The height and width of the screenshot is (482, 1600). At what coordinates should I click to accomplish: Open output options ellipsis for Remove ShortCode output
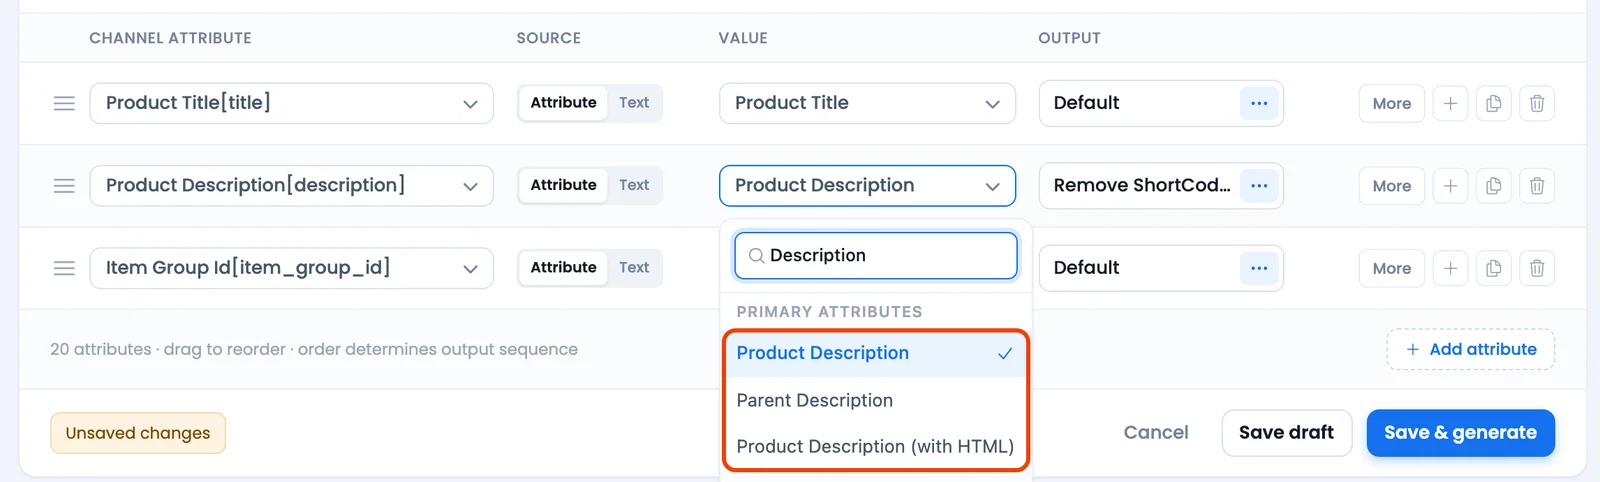(x=1259, y=186)
